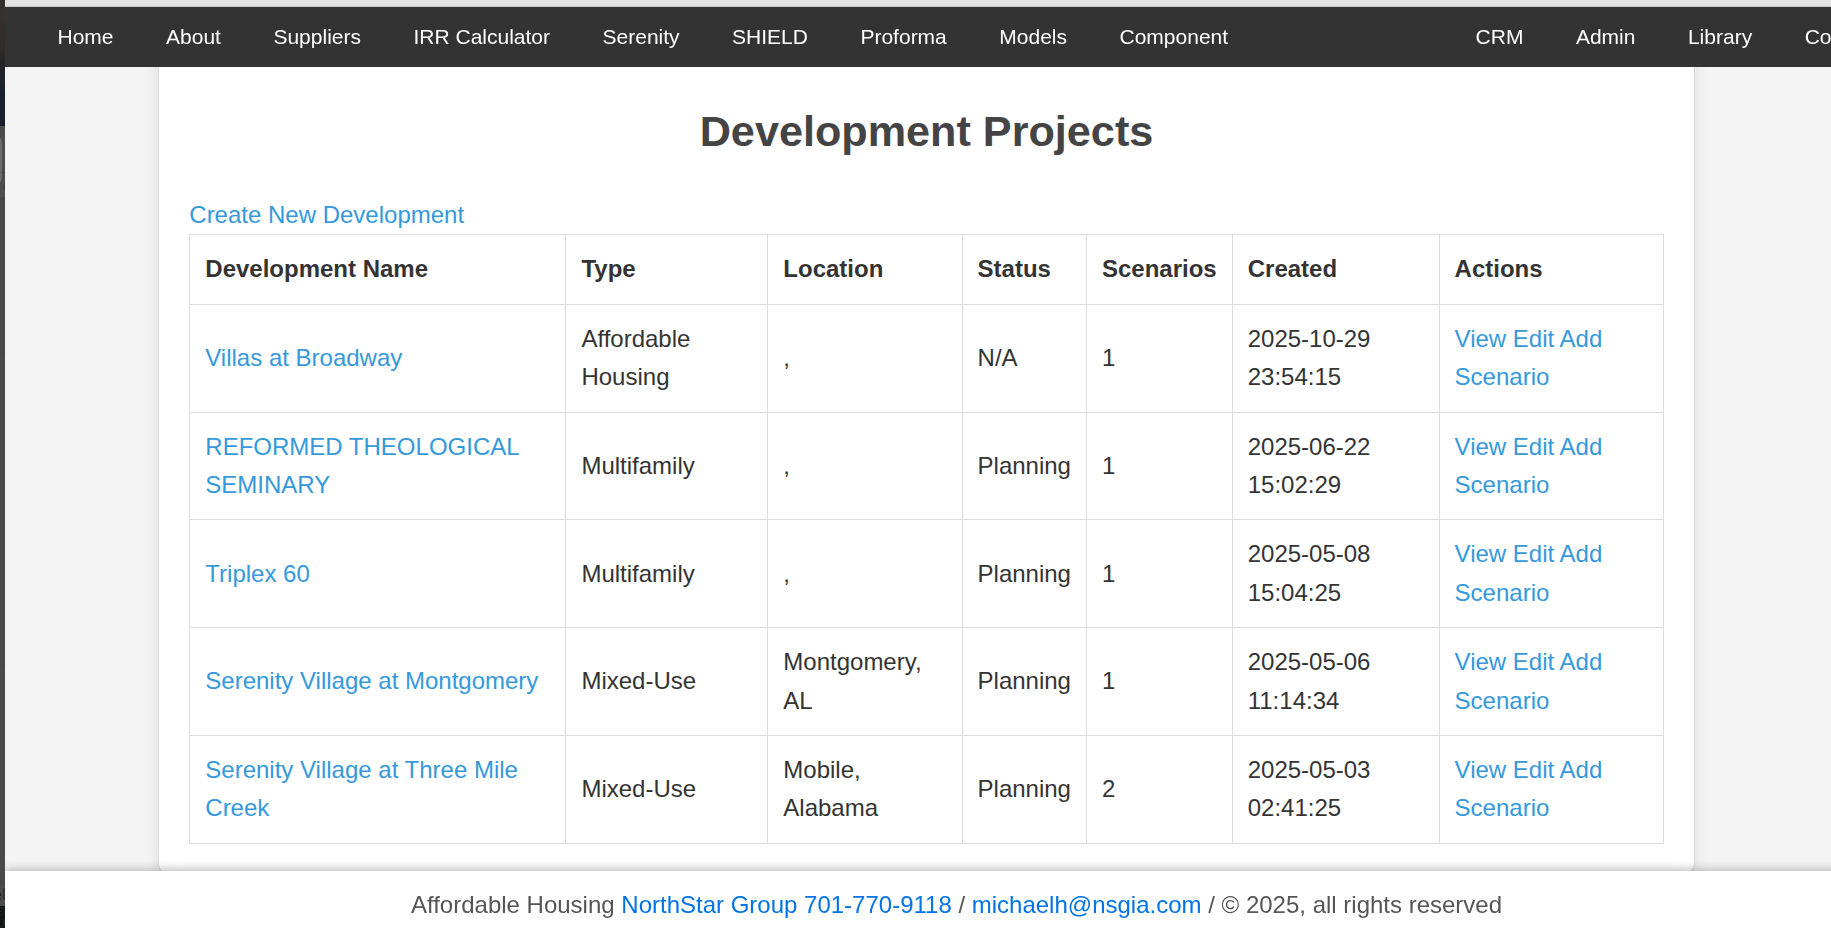Open the Admin panel
Image resolution: width=1831 pixels, height=928 pixels.
click(1605, 37)
